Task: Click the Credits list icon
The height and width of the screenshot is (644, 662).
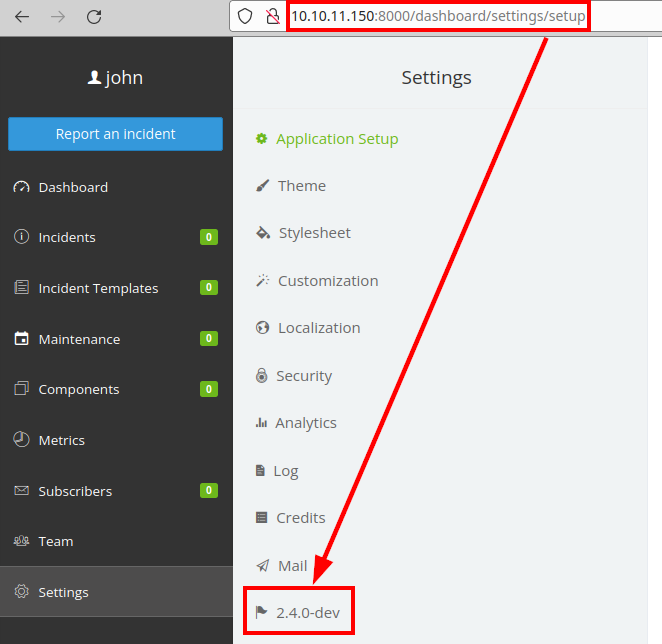Action: point(261,517)
